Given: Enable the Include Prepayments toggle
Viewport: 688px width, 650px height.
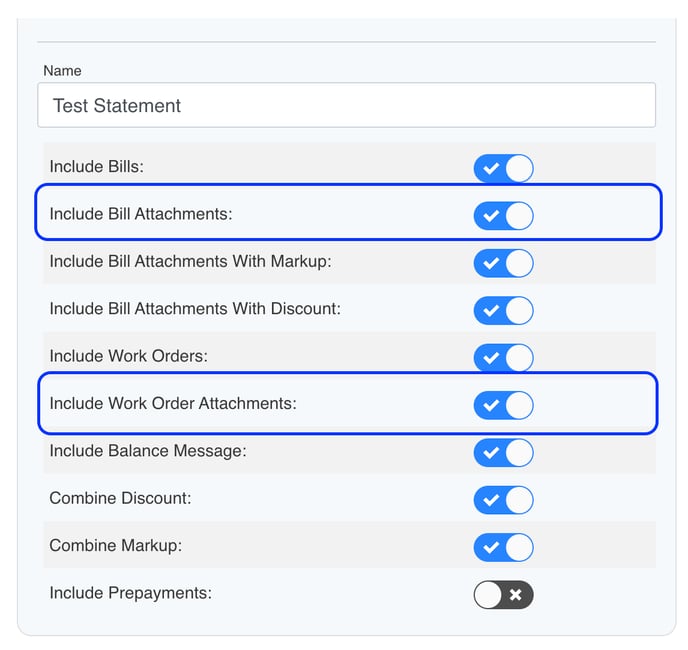Looking at the screenshot, I should point(503,595).
